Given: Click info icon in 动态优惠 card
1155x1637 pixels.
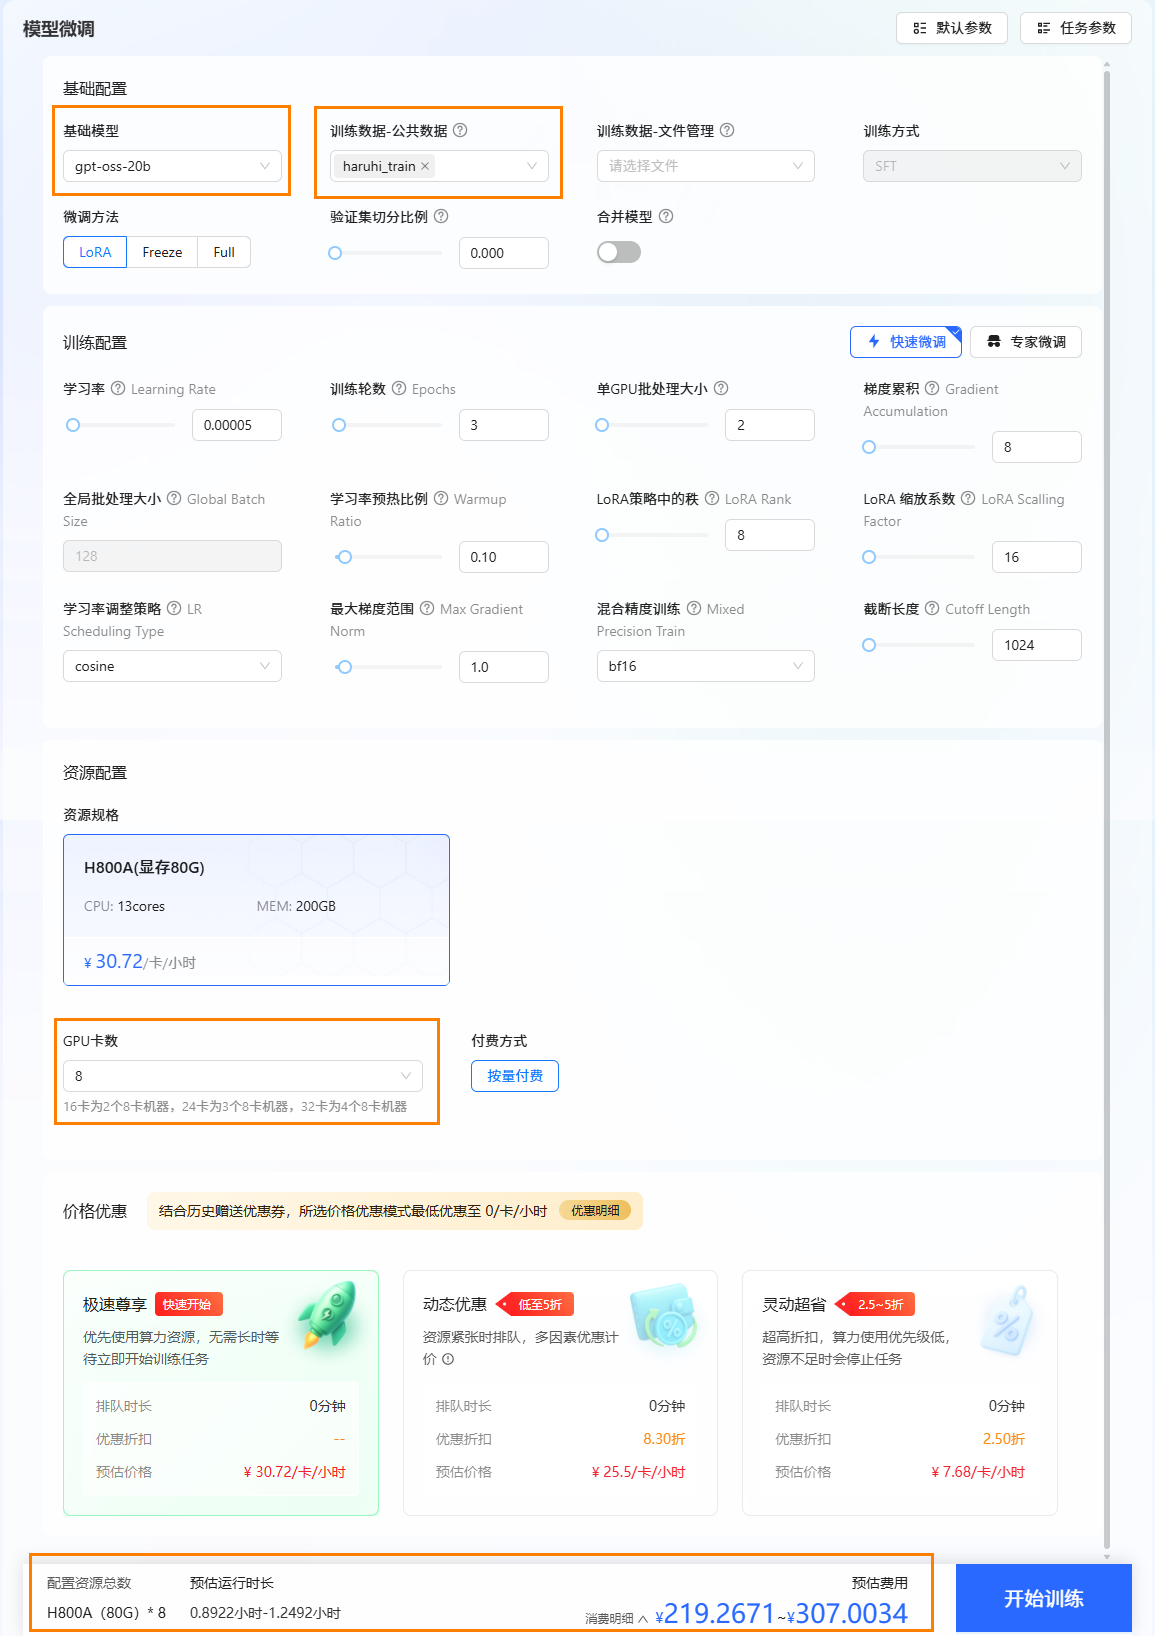Looking at the screenshot, I should (x=448, y=1359).
